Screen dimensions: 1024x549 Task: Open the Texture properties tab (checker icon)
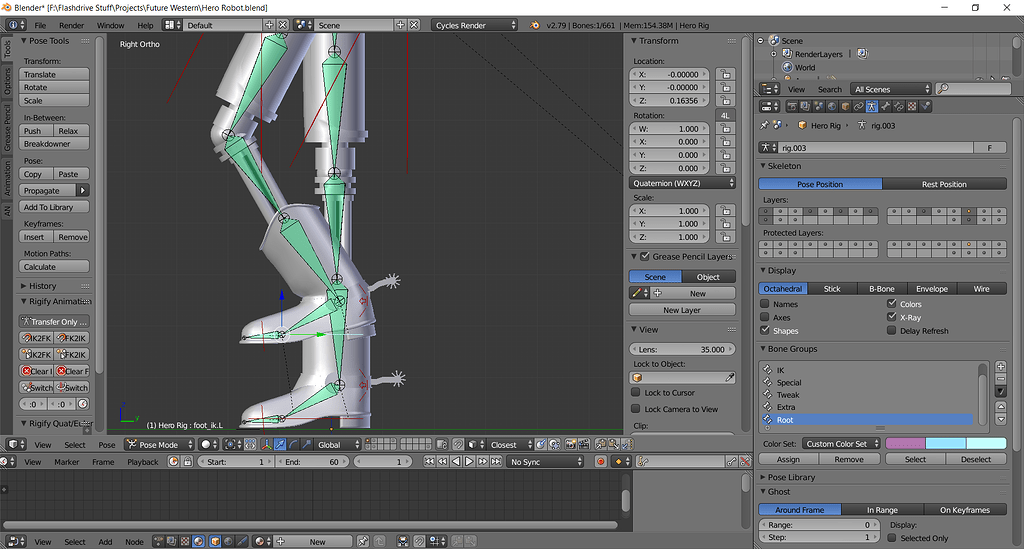point(912,106)
